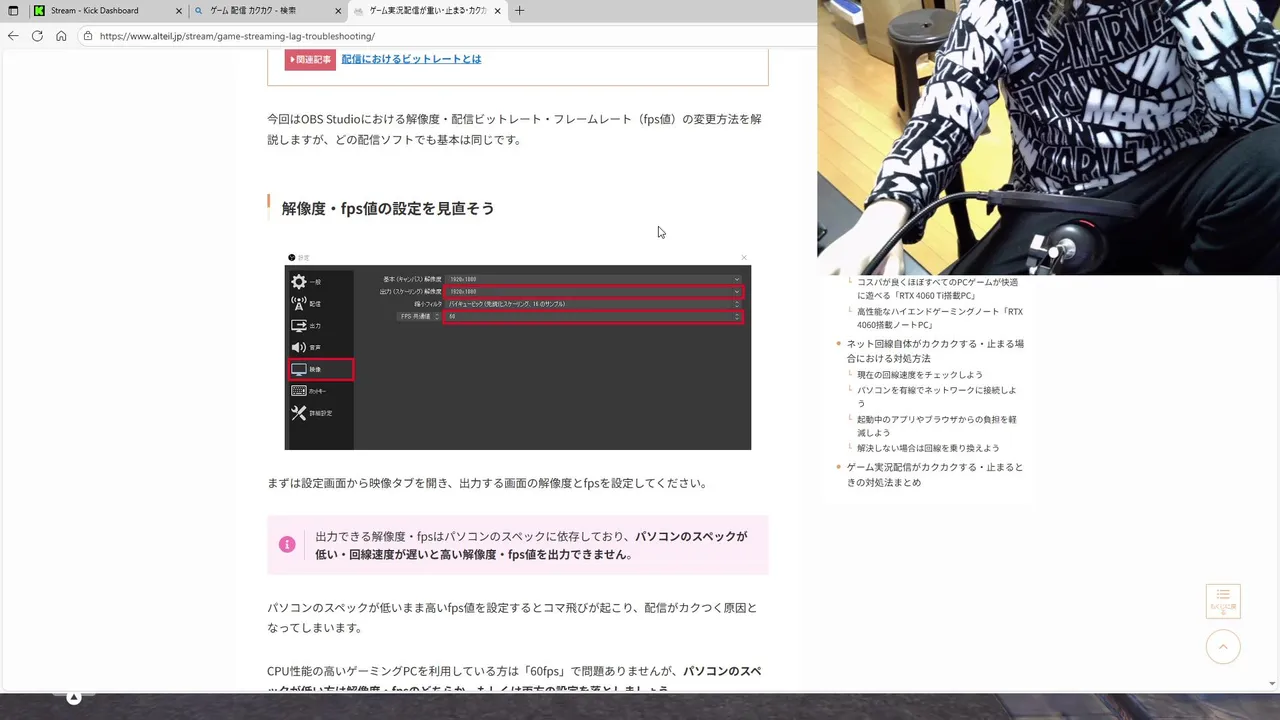Jump to 起動中のアプリやブラウザからの負担を軽減しよう section

936,426
